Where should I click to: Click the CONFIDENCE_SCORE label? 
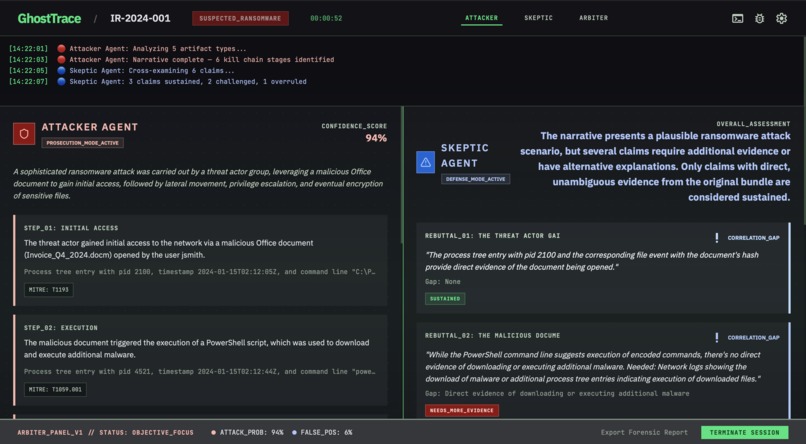tap(354, 126)
